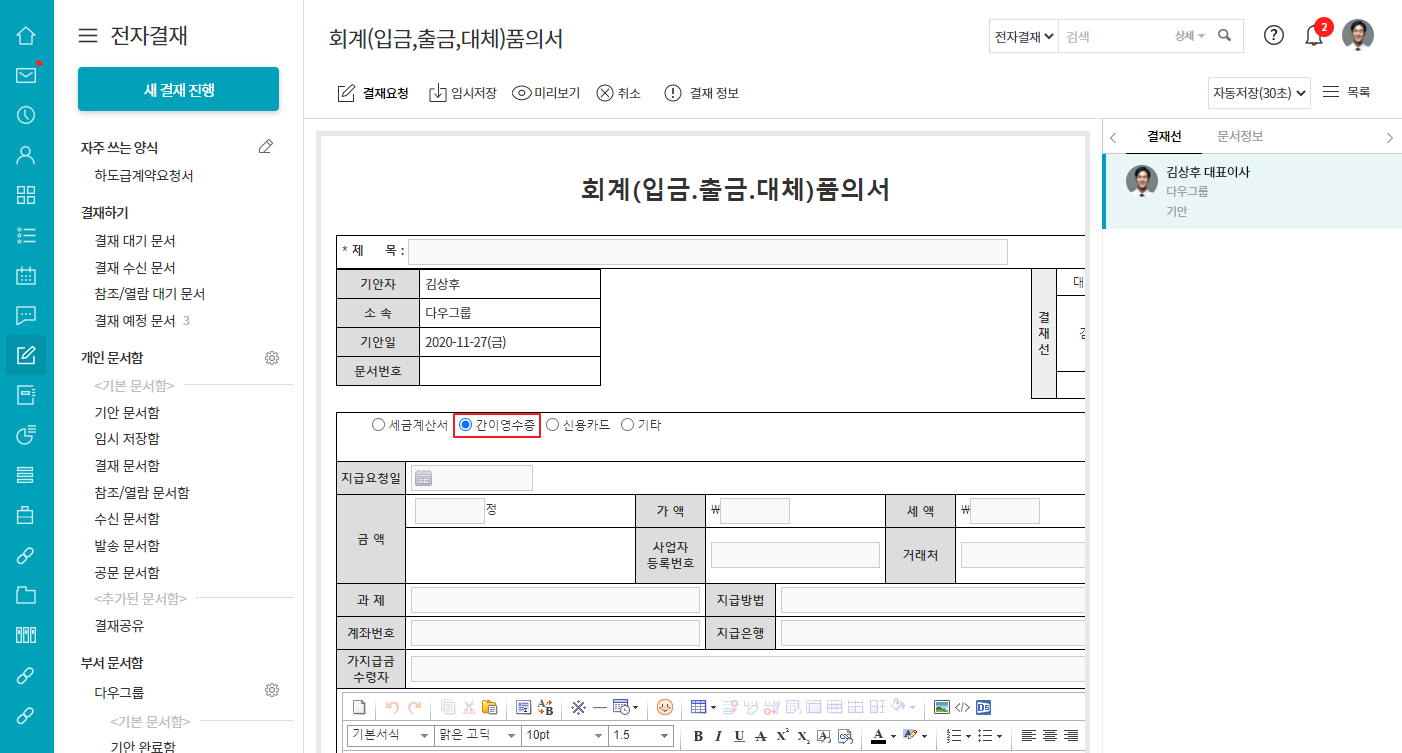This screenshot has width=1402, height=753.
Task: Expand the 맑은 고딕 font dropdown
Action: [x=477, y=735]
